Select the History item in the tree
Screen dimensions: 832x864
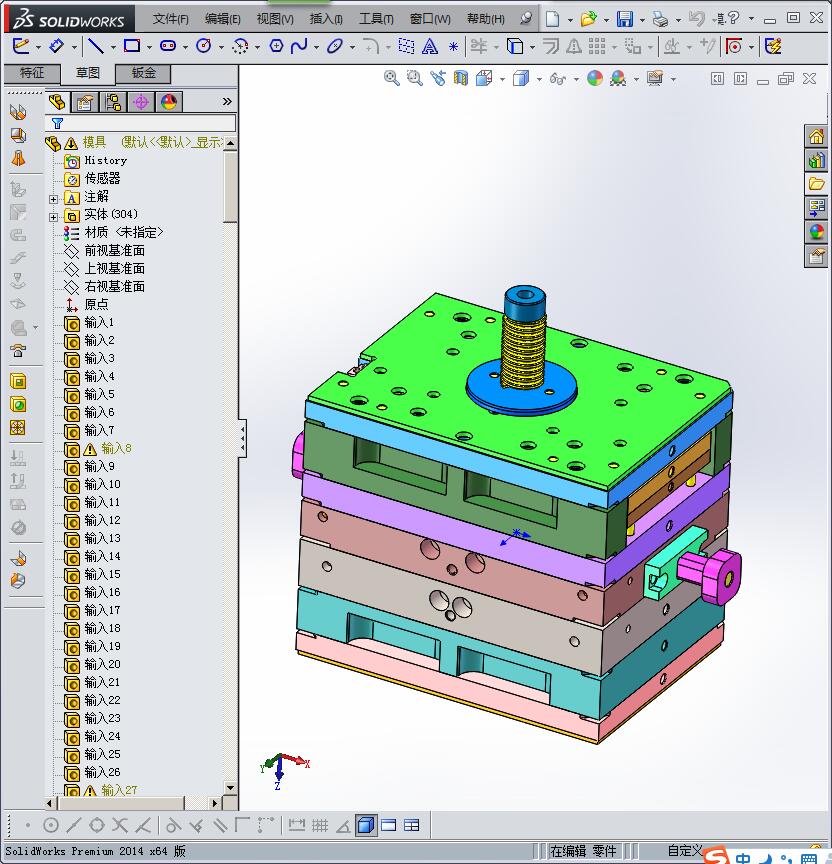click(x=105, y=160)
